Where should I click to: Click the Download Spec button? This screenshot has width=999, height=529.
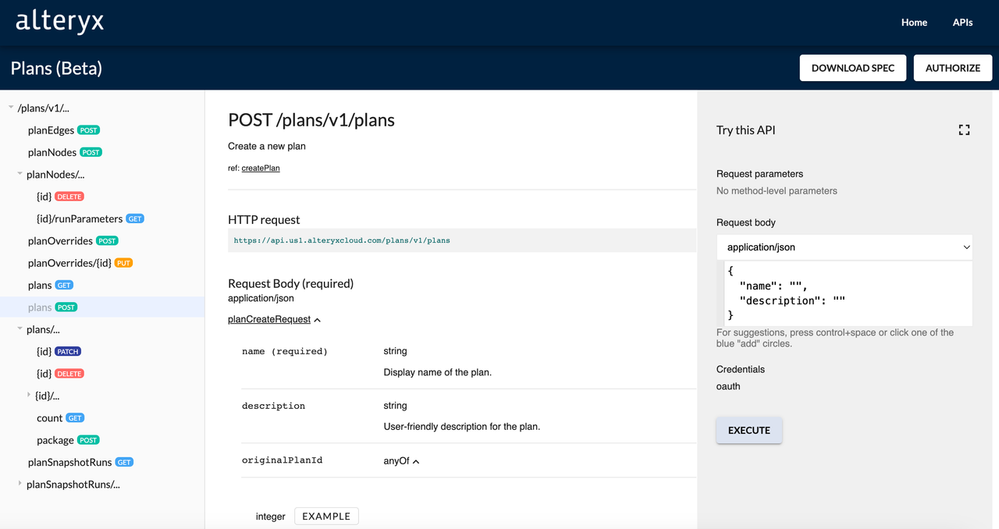(x=852, y=68)
